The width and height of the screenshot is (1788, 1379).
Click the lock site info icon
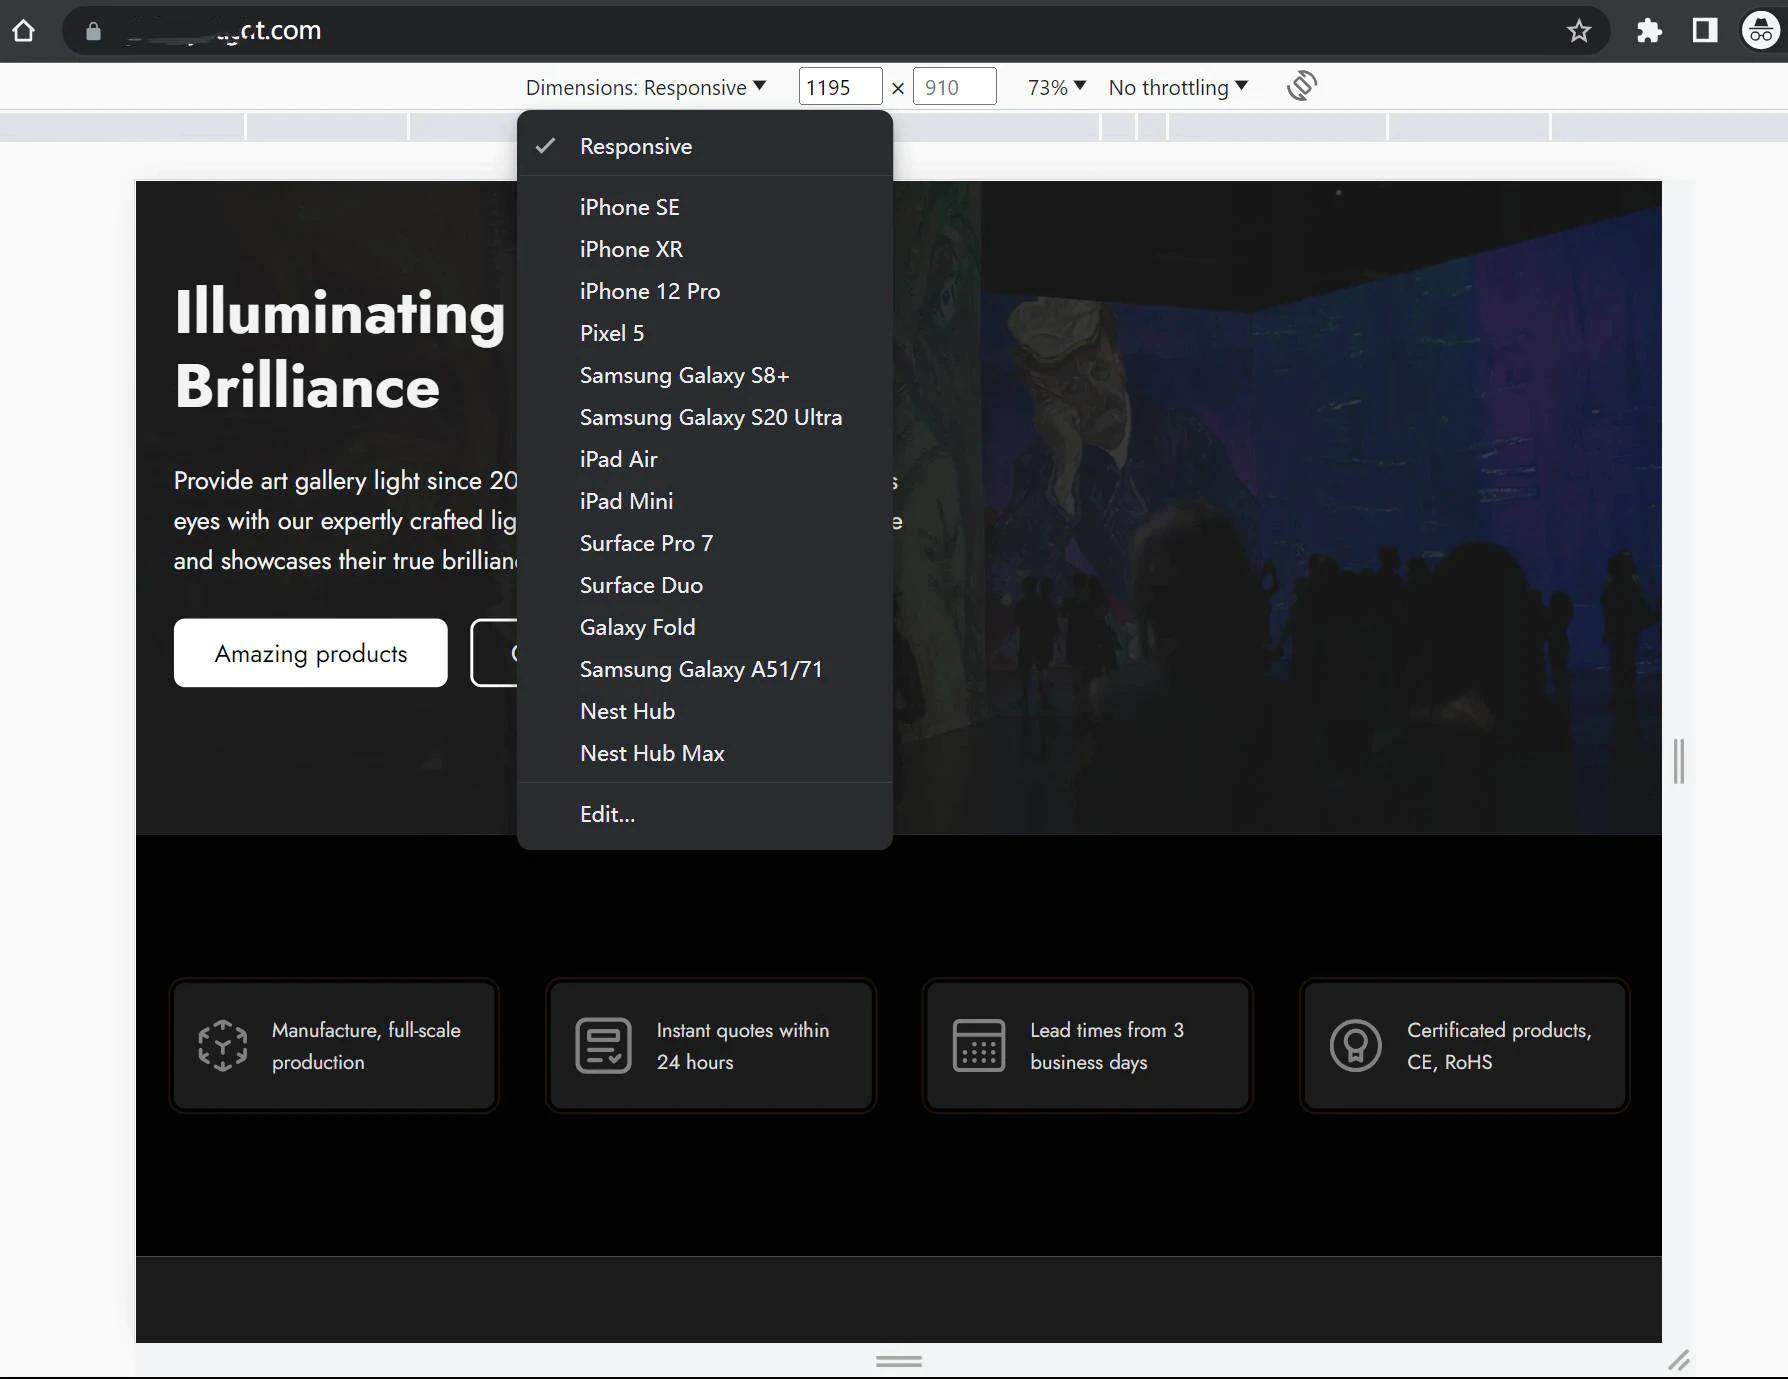click(93, 31)
